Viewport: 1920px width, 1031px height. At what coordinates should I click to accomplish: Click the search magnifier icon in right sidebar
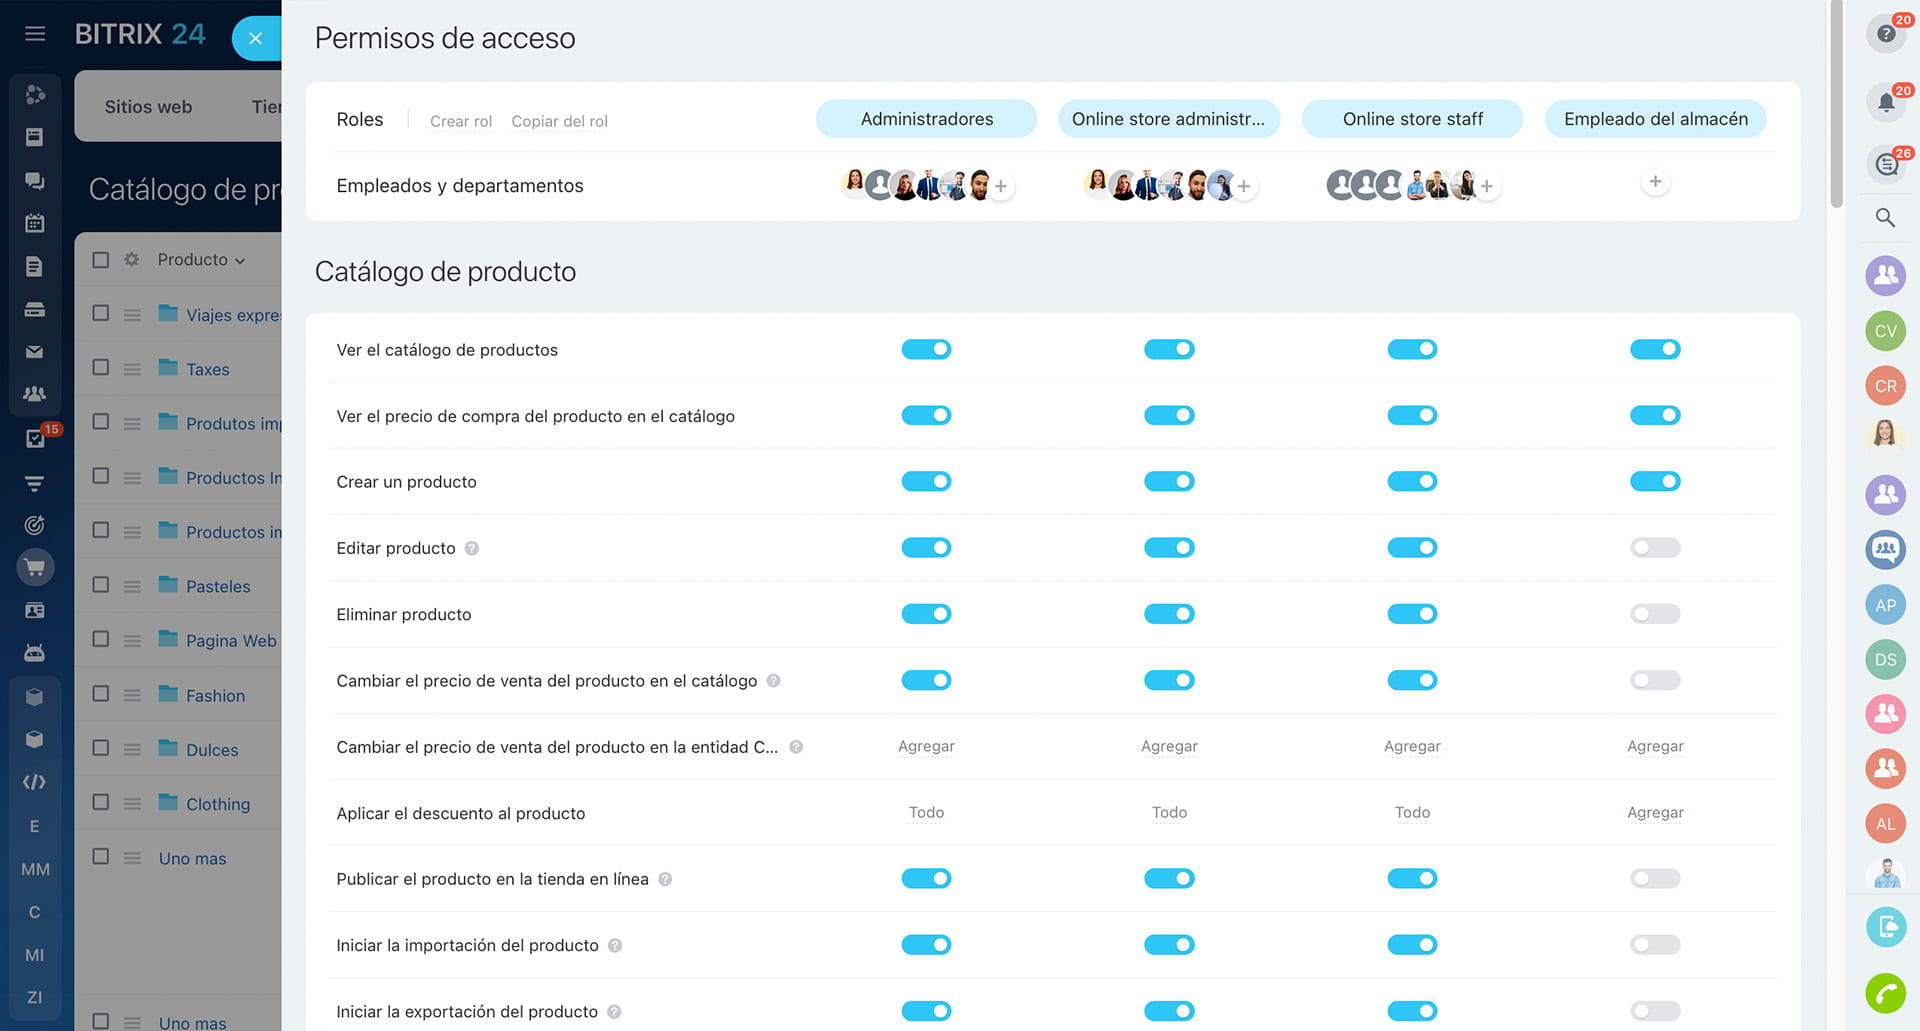point(1885,218)
